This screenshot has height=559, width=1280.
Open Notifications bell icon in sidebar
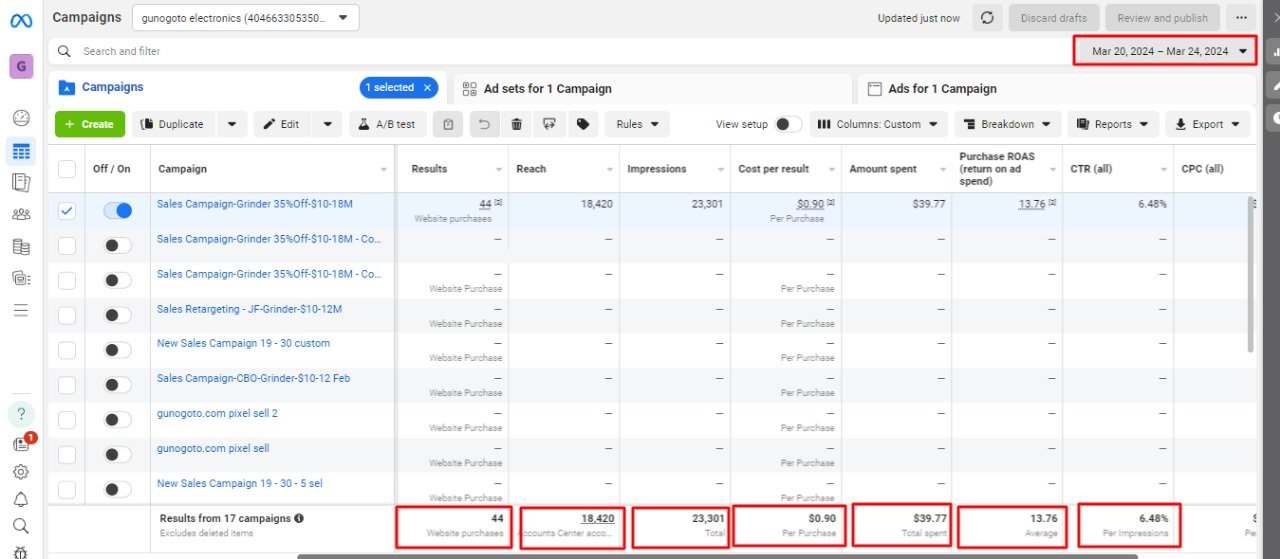tap(21, 499)
